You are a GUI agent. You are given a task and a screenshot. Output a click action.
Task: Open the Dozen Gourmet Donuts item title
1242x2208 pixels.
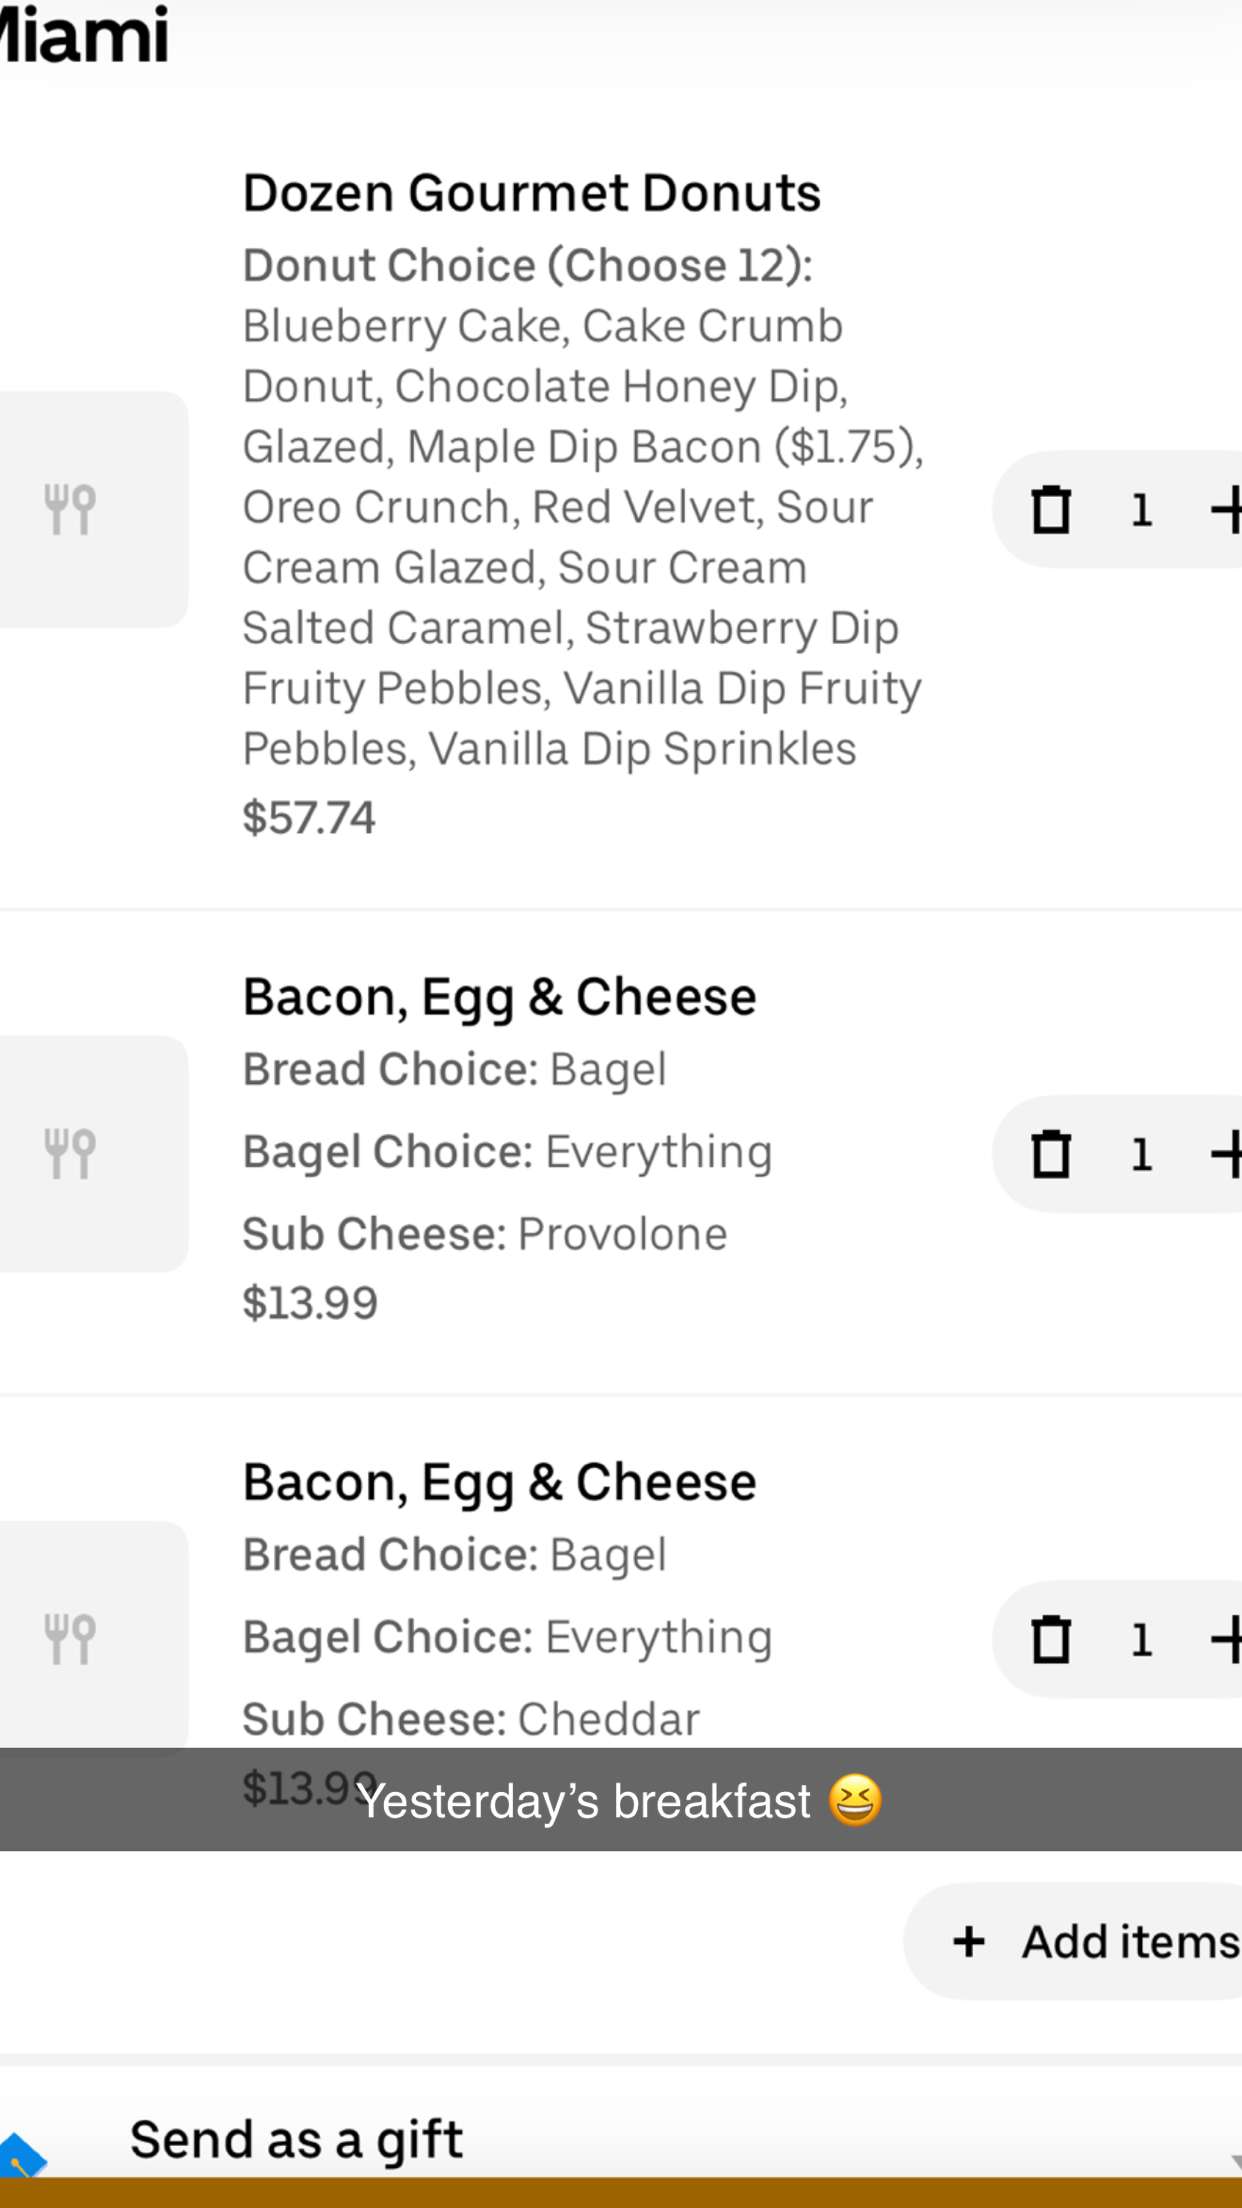point(531,193)
